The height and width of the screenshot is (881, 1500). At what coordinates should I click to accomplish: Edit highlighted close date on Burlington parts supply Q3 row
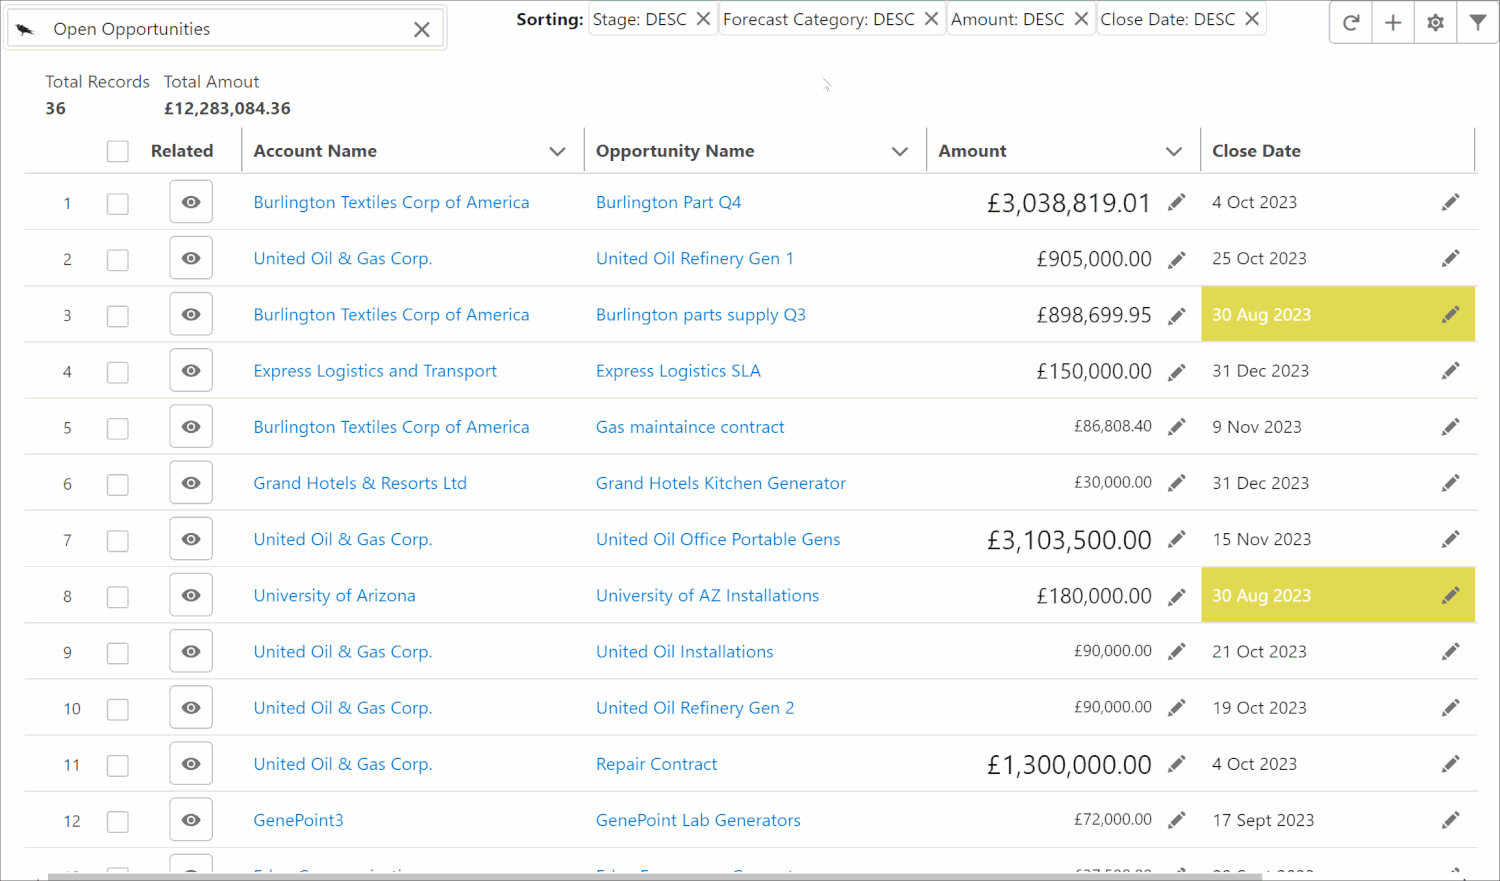coord(1450,315)
